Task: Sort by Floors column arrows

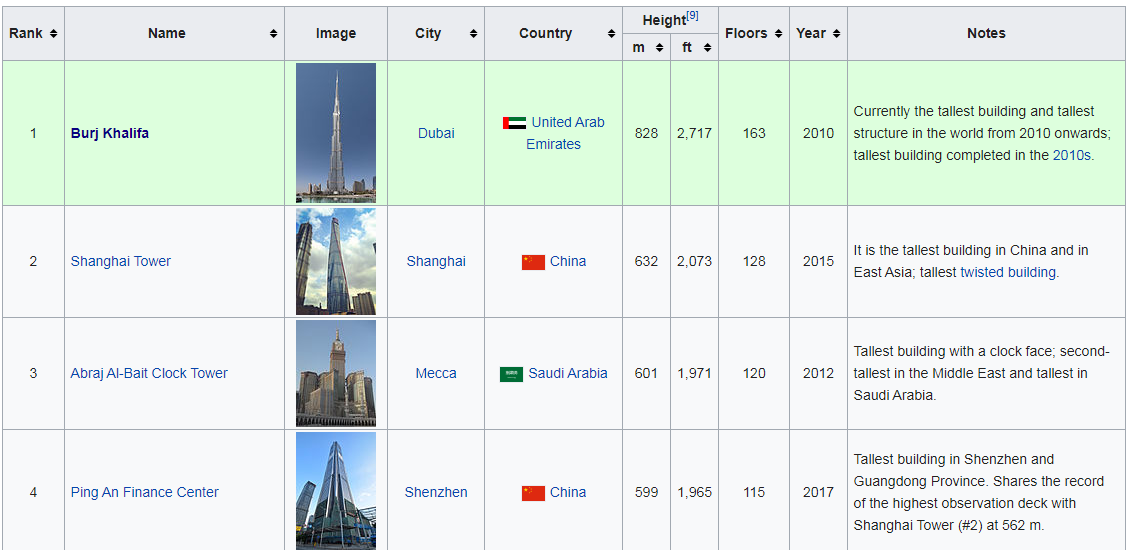Action: pyautogui.click(x=778, y=34)
